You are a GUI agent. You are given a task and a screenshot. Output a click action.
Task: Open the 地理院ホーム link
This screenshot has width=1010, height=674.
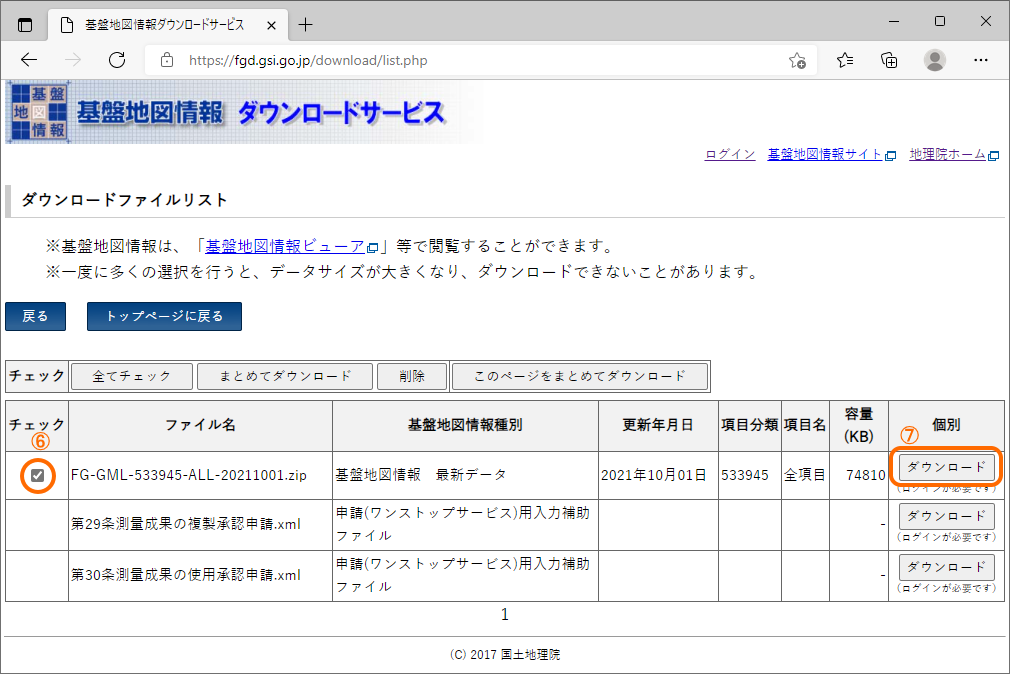(x=954, y=155)
